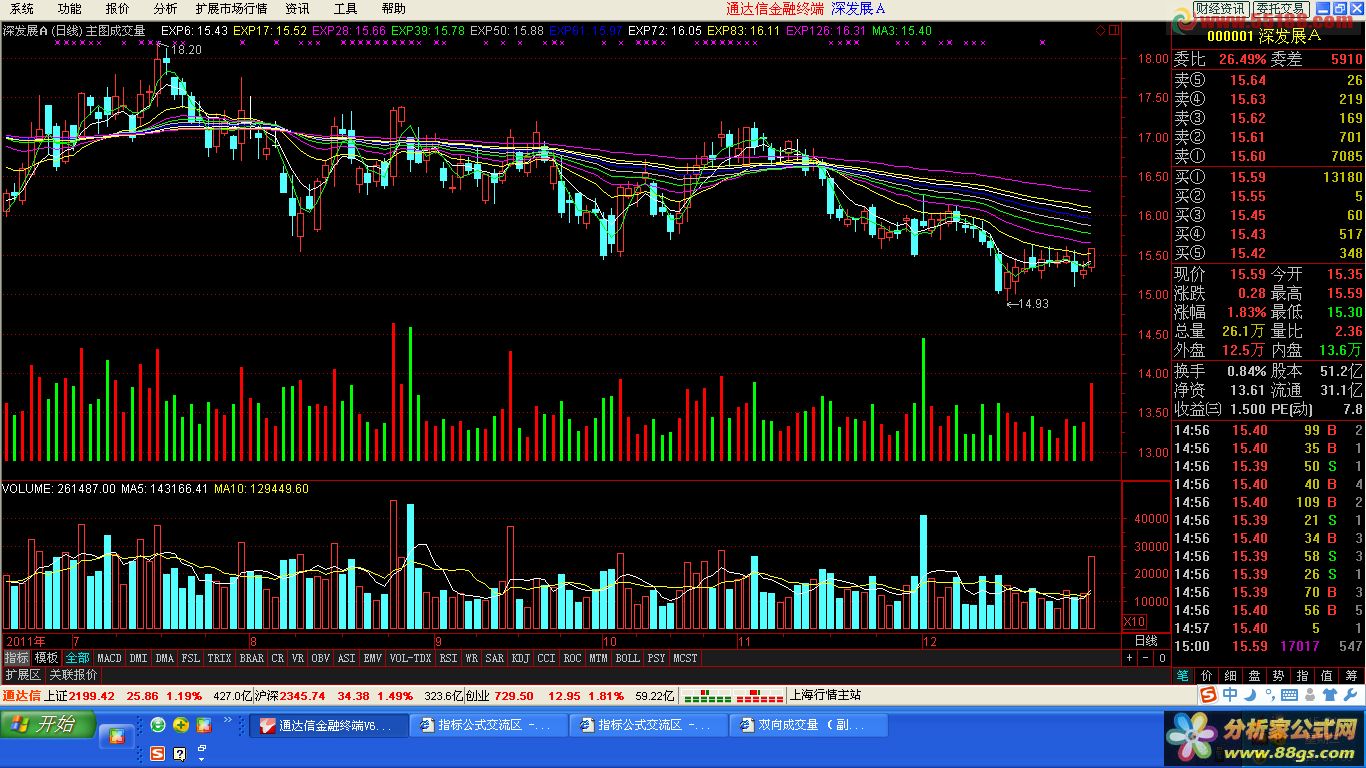The width and height of the screenshot is (1366, 768).
Task: Select the 细 tab in quote panel
Action: pyautogui.click(x=1230, y=675)
